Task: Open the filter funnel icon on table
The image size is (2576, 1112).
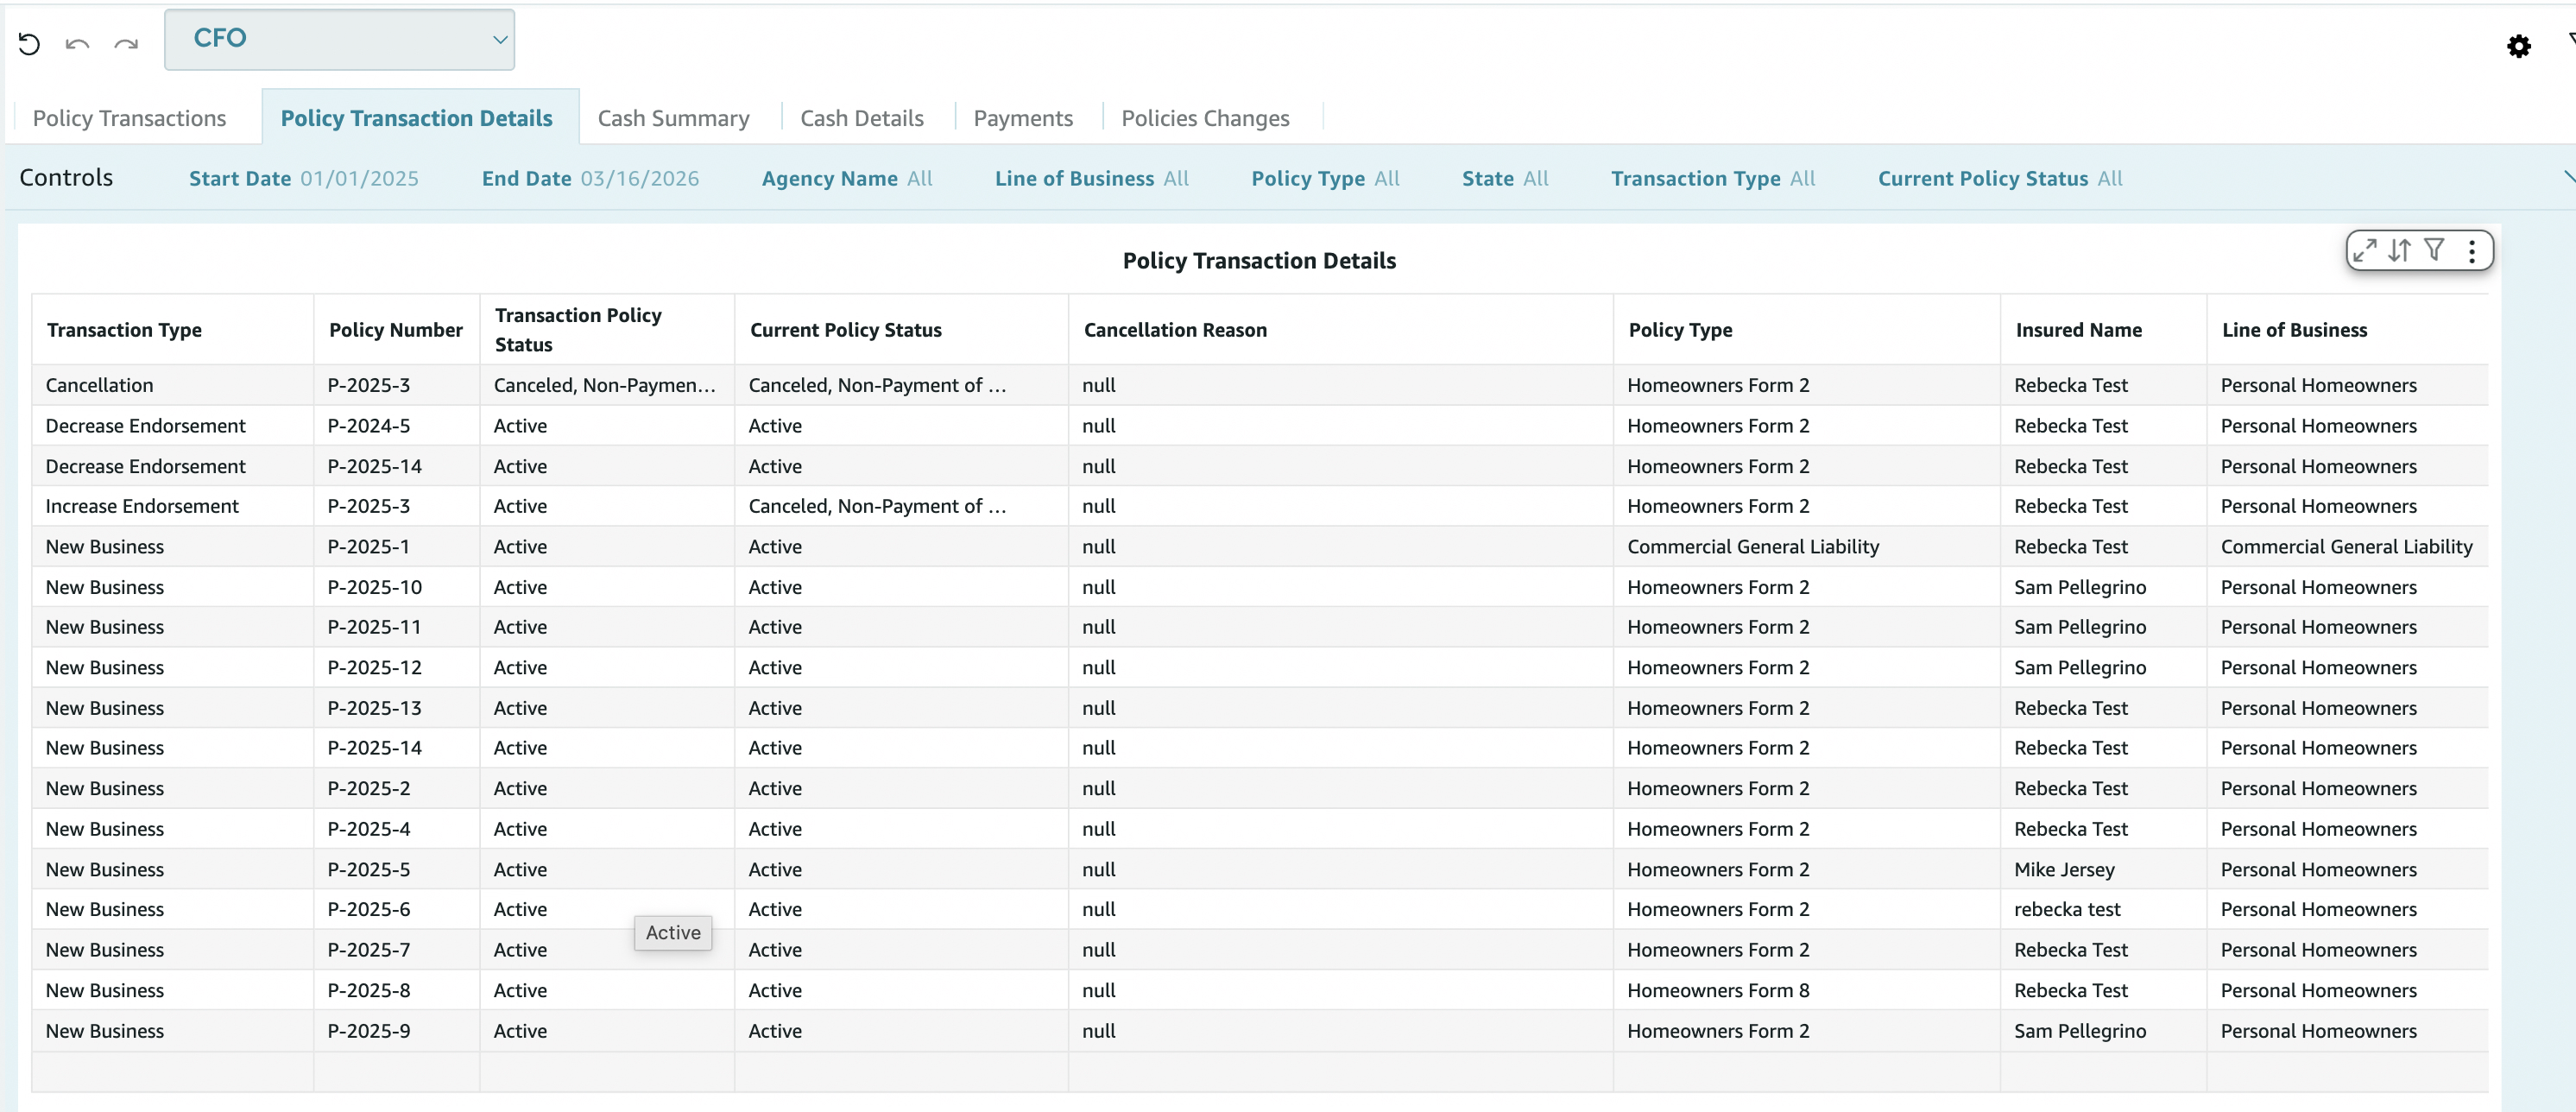Action: point(2434,250)
